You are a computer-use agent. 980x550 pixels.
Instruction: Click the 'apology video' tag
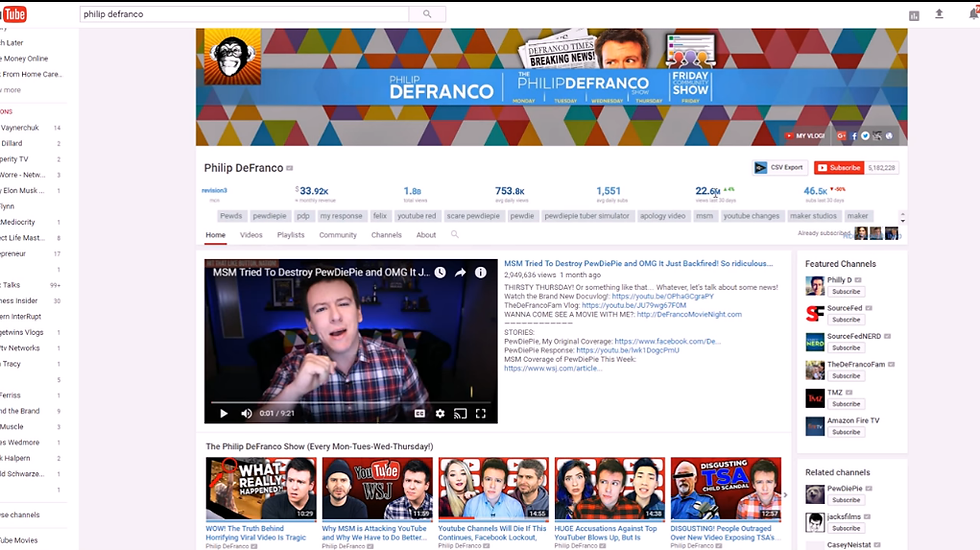pyautogui.click(x=662, y=216)
